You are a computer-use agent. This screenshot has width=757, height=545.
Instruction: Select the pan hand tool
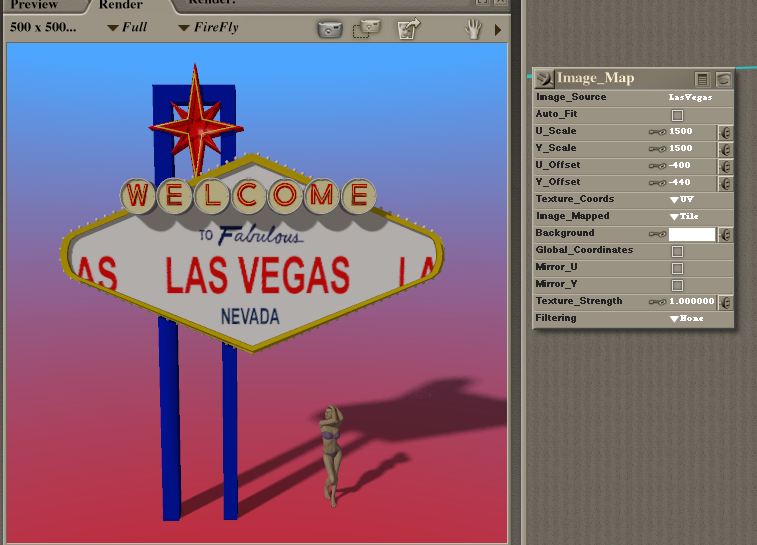(473, 29)
